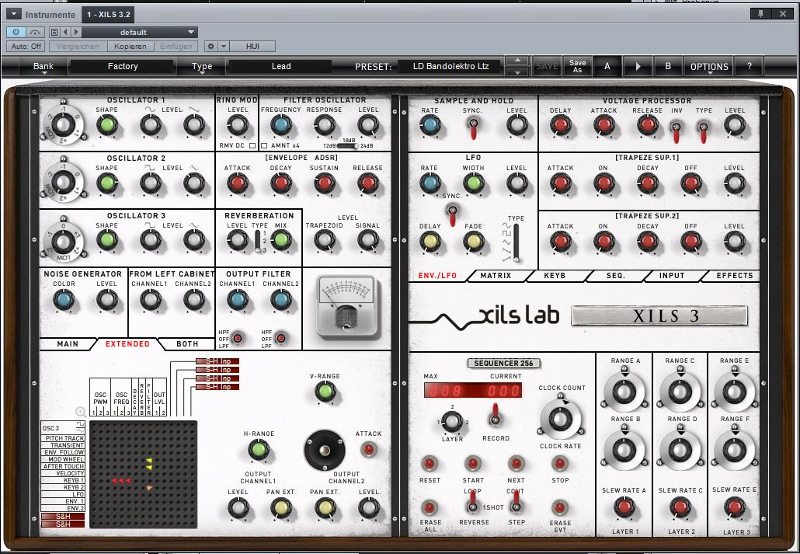
Task: Click Oscillator 2 frequency dial
Action: [x=63, y=182]
